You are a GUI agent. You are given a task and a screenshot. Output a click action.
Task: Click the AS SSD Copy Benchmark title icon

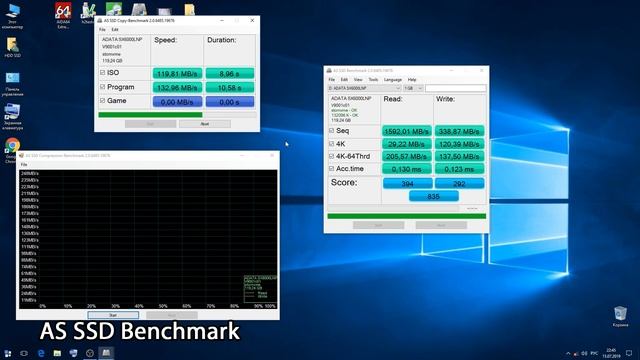(100, 20)
